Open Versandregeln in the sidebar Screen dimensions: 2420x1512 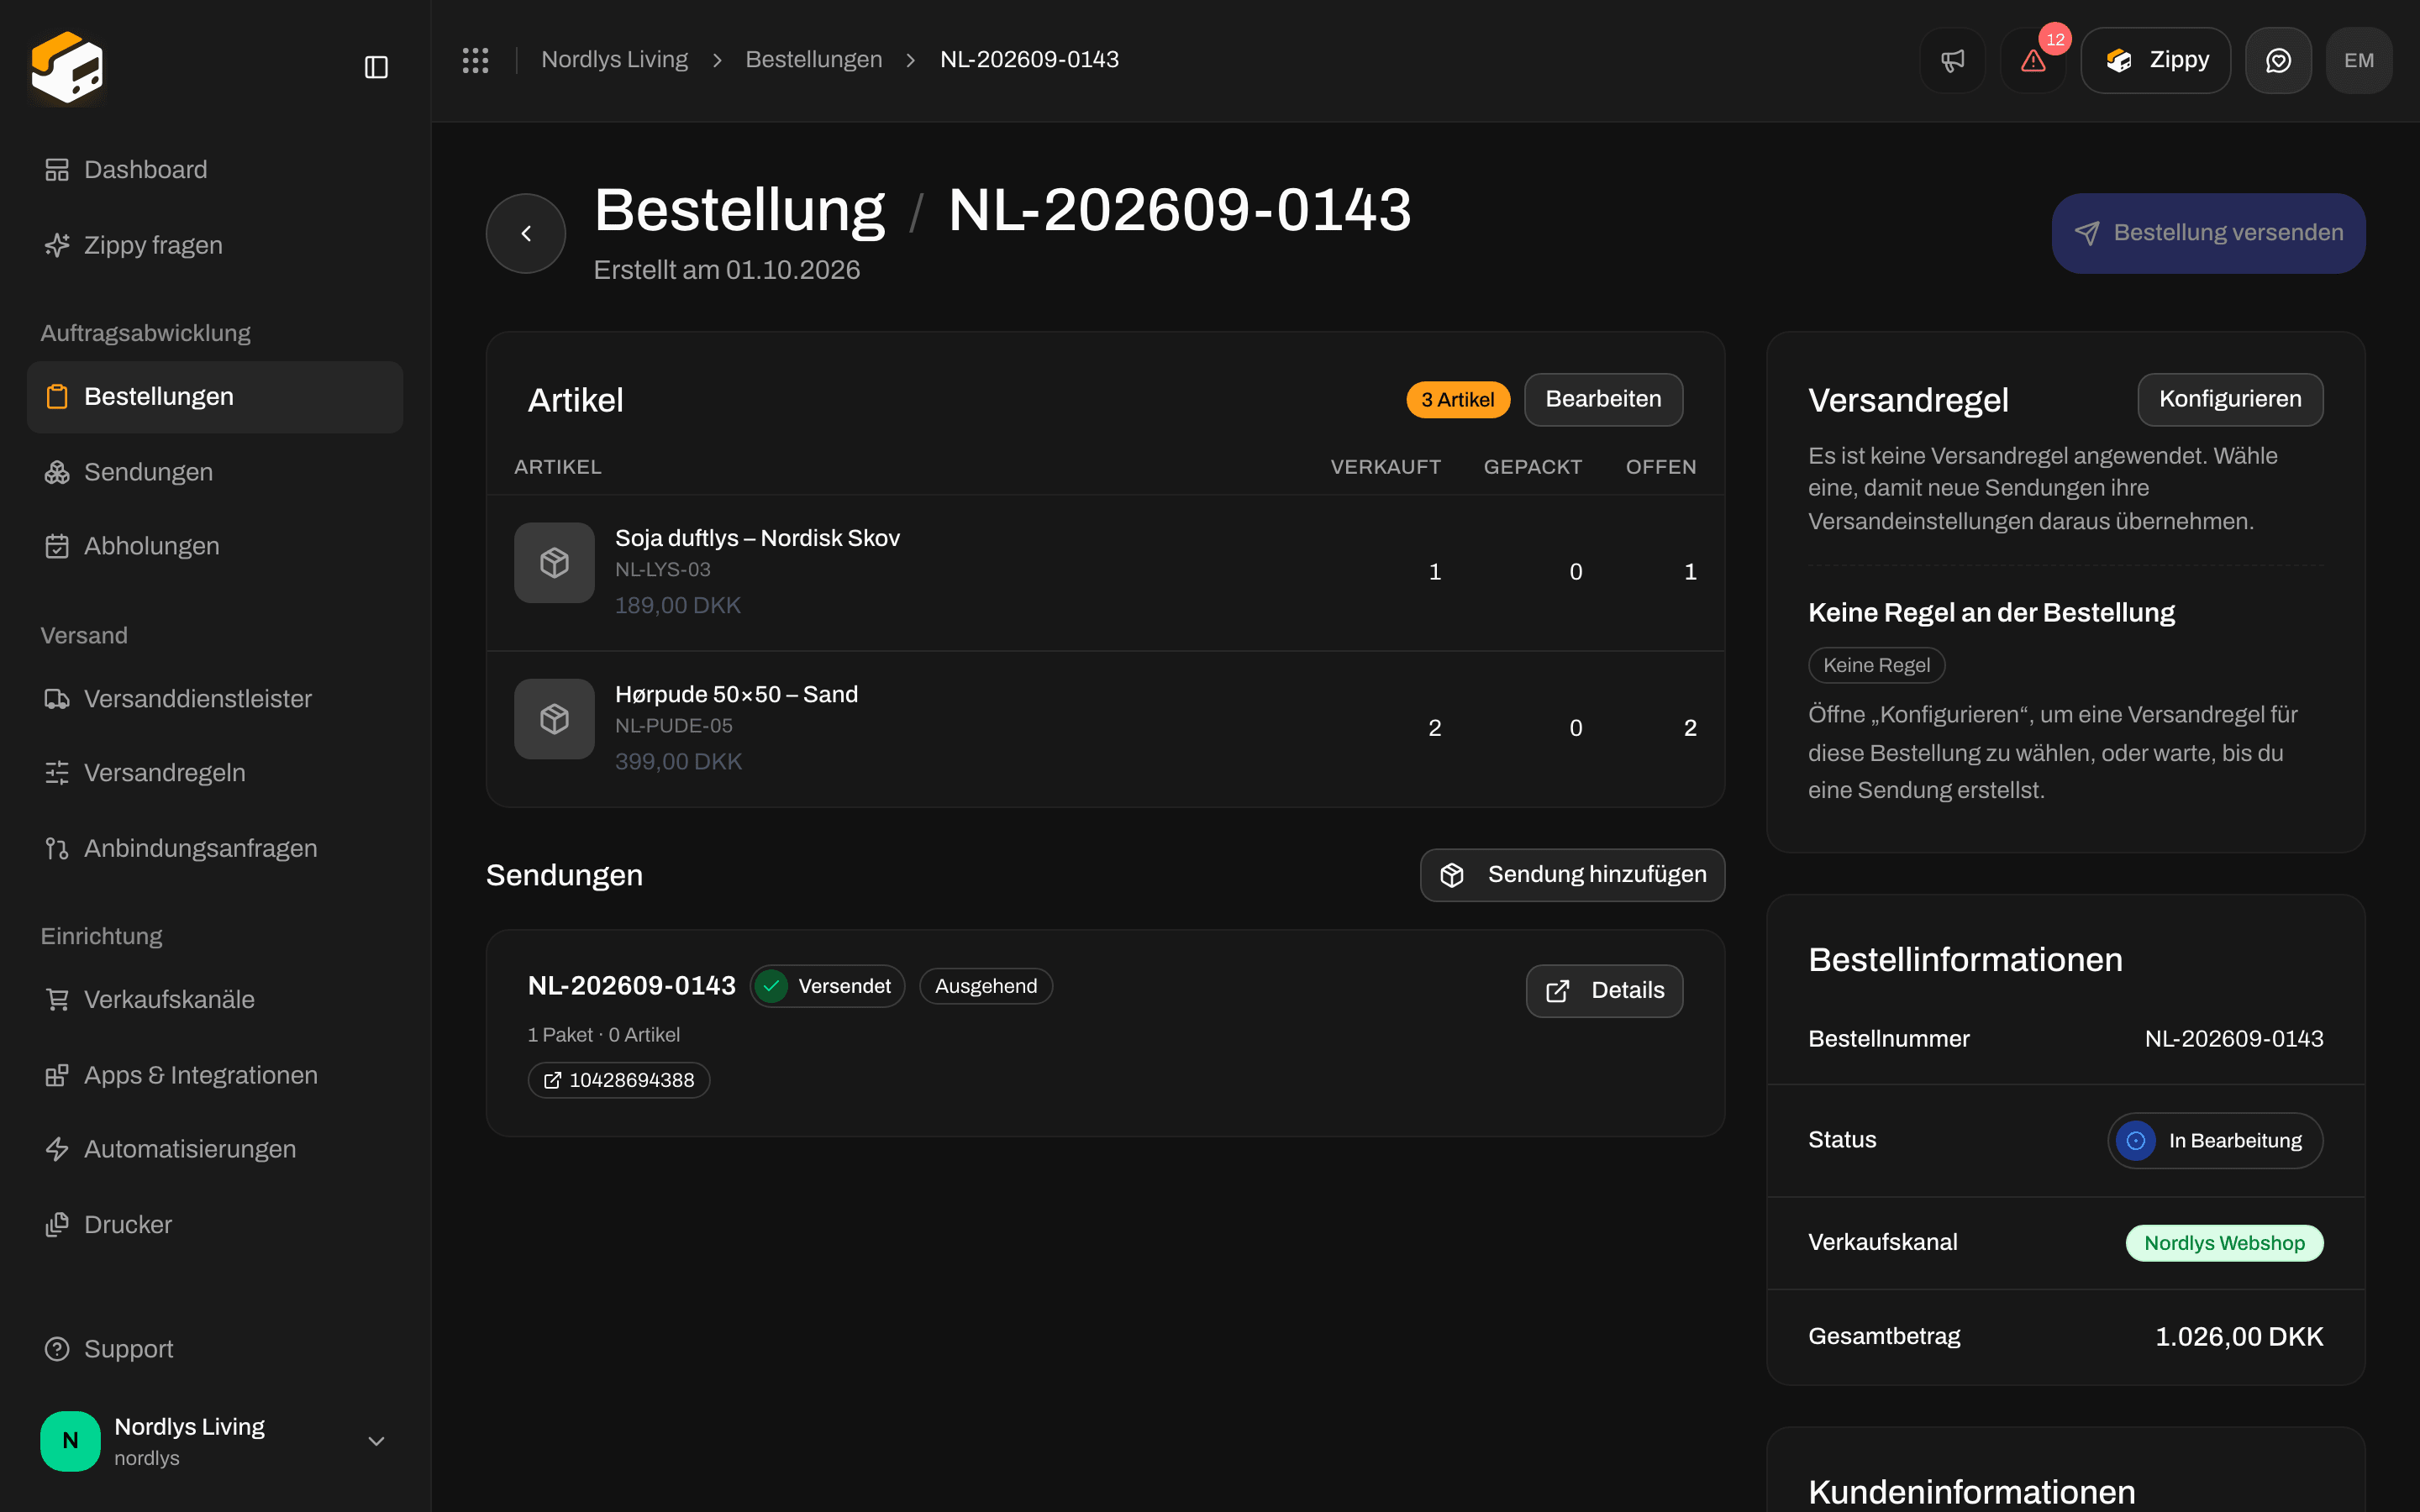pyautogui.click(x=215, y=773)
